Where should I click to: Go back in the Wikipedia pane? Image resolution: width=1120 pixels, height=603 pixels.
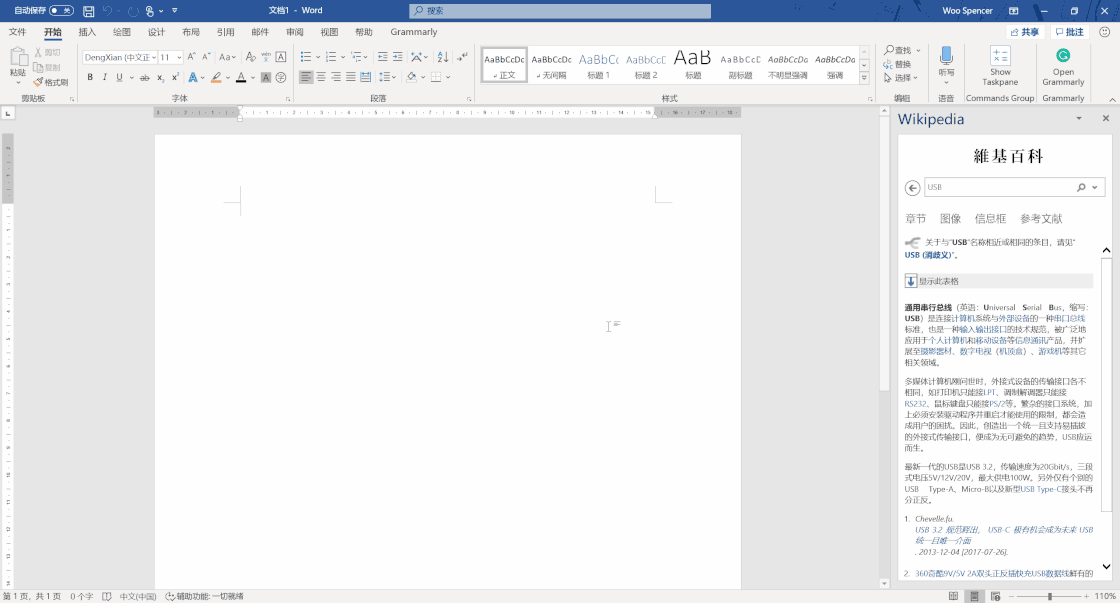(x=912, y=188)
